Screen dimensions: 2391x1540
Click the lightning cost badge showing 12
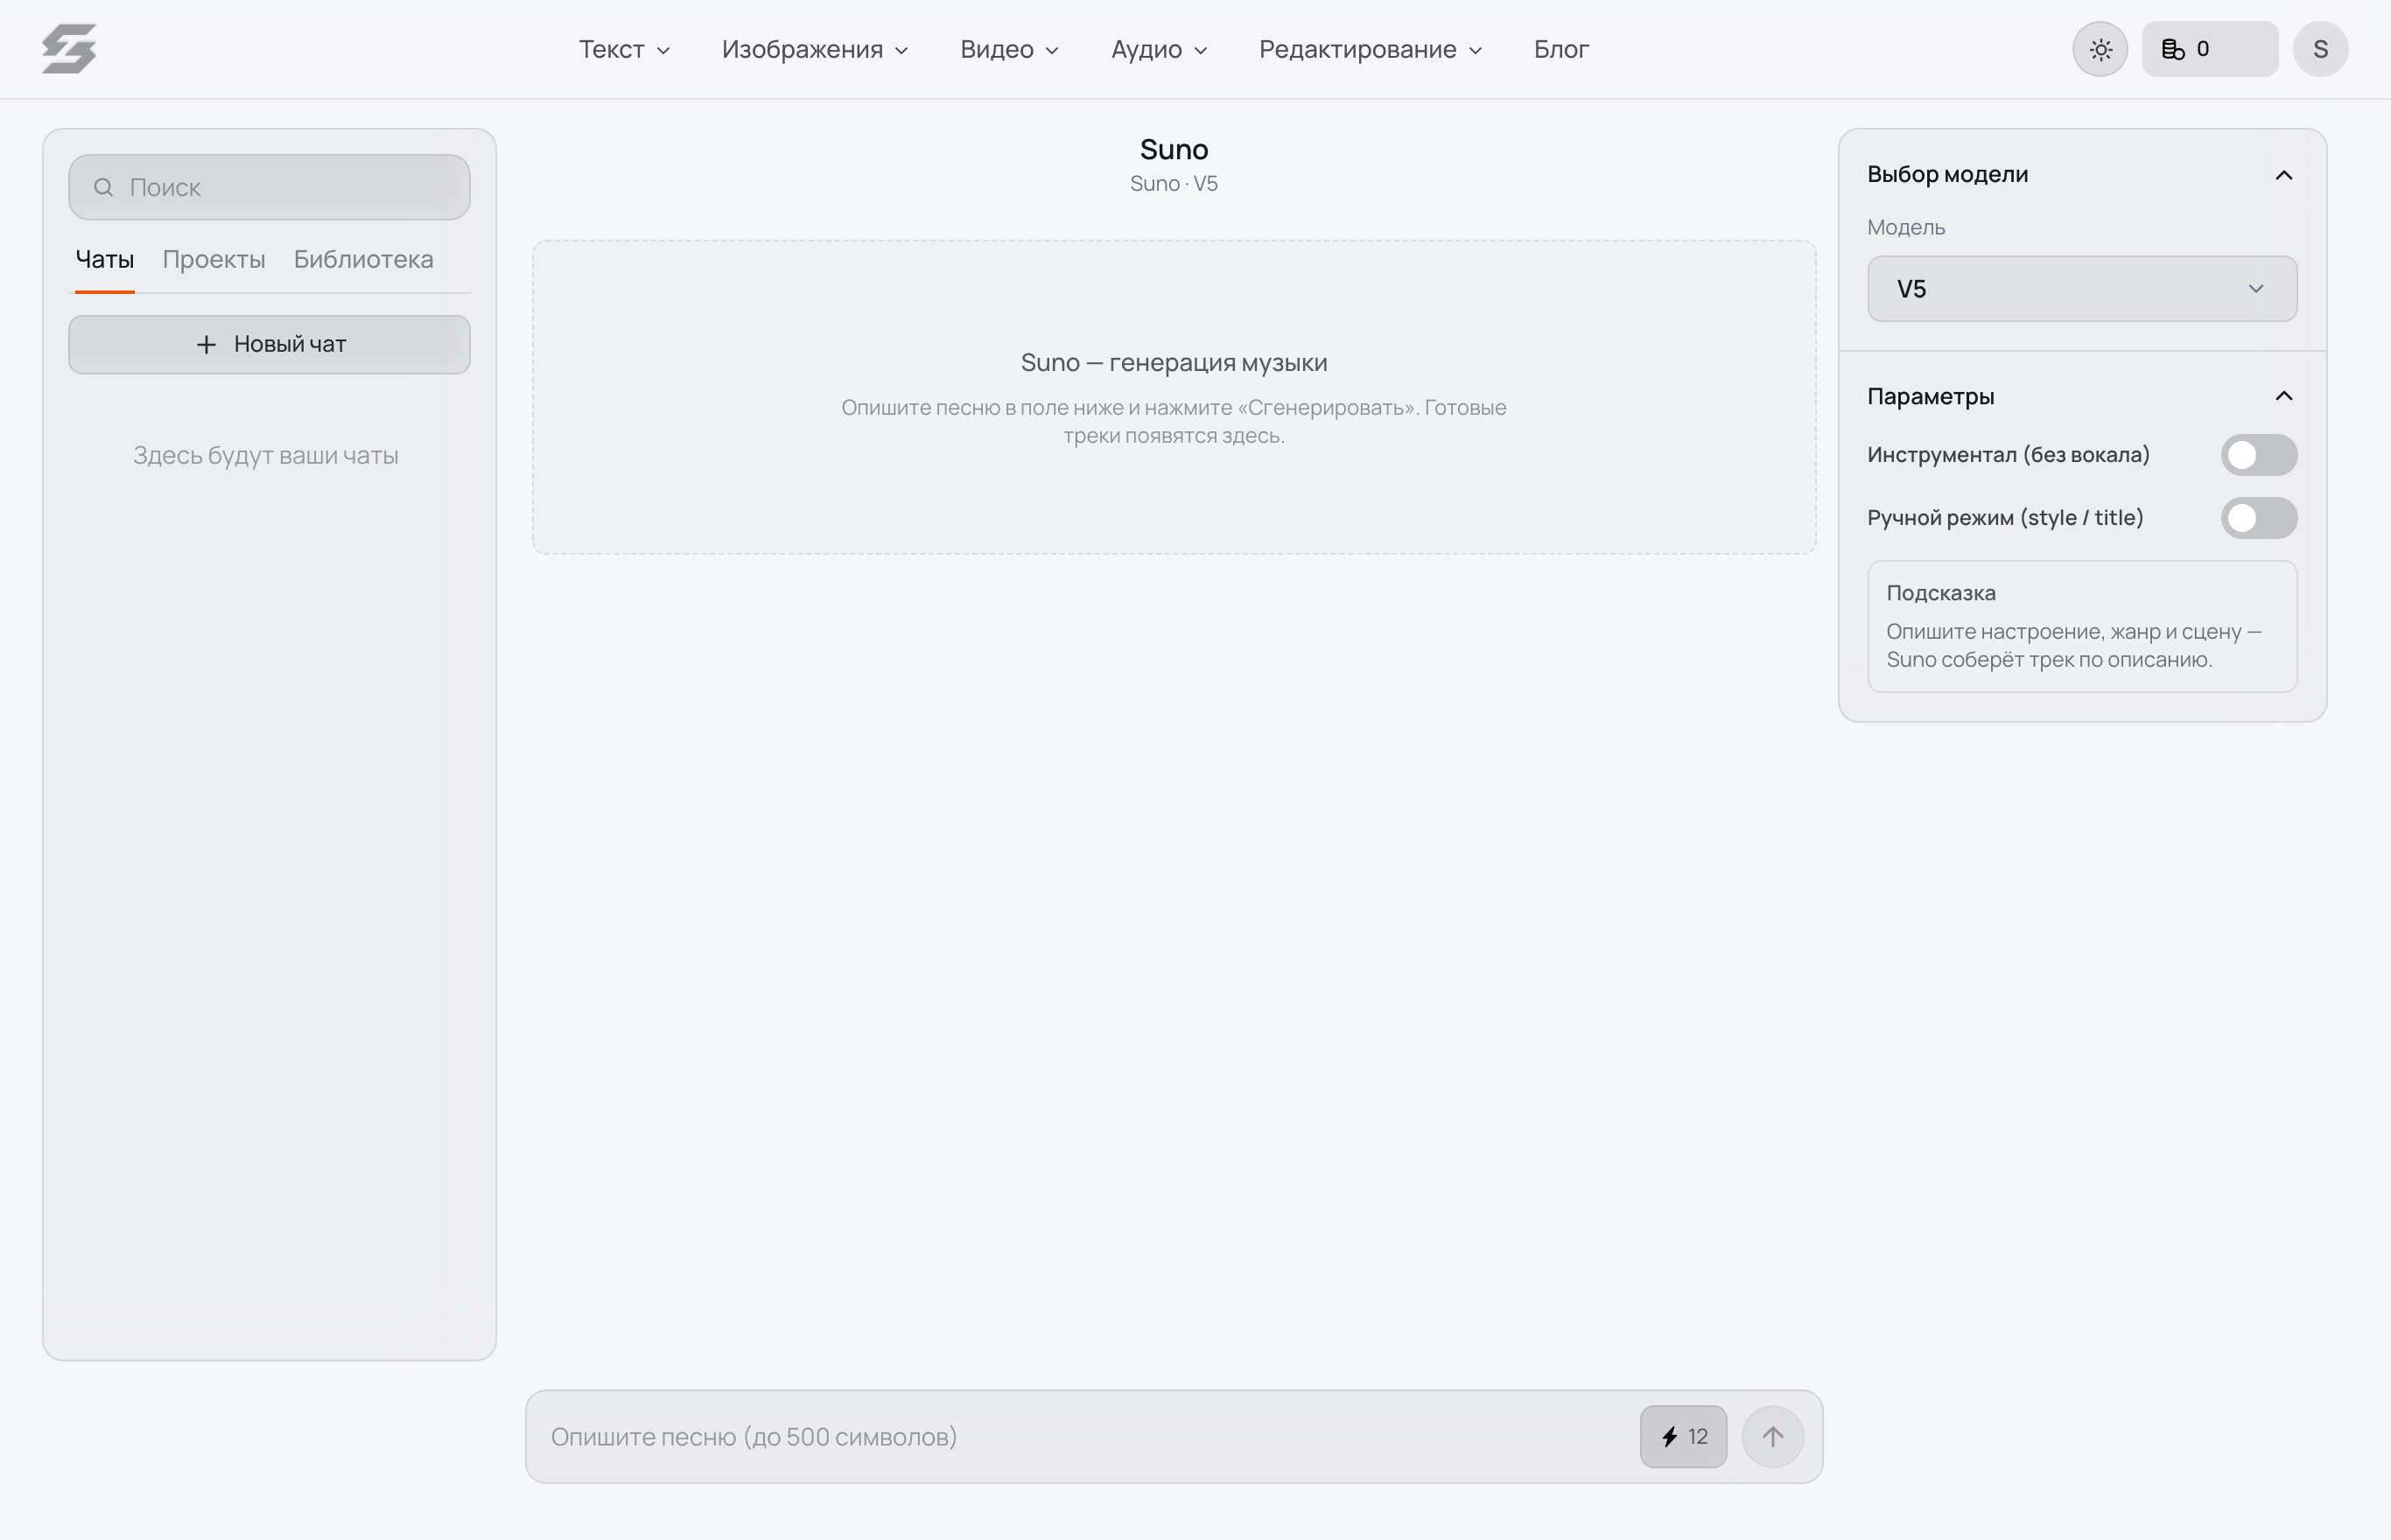coord(1683,1437)
